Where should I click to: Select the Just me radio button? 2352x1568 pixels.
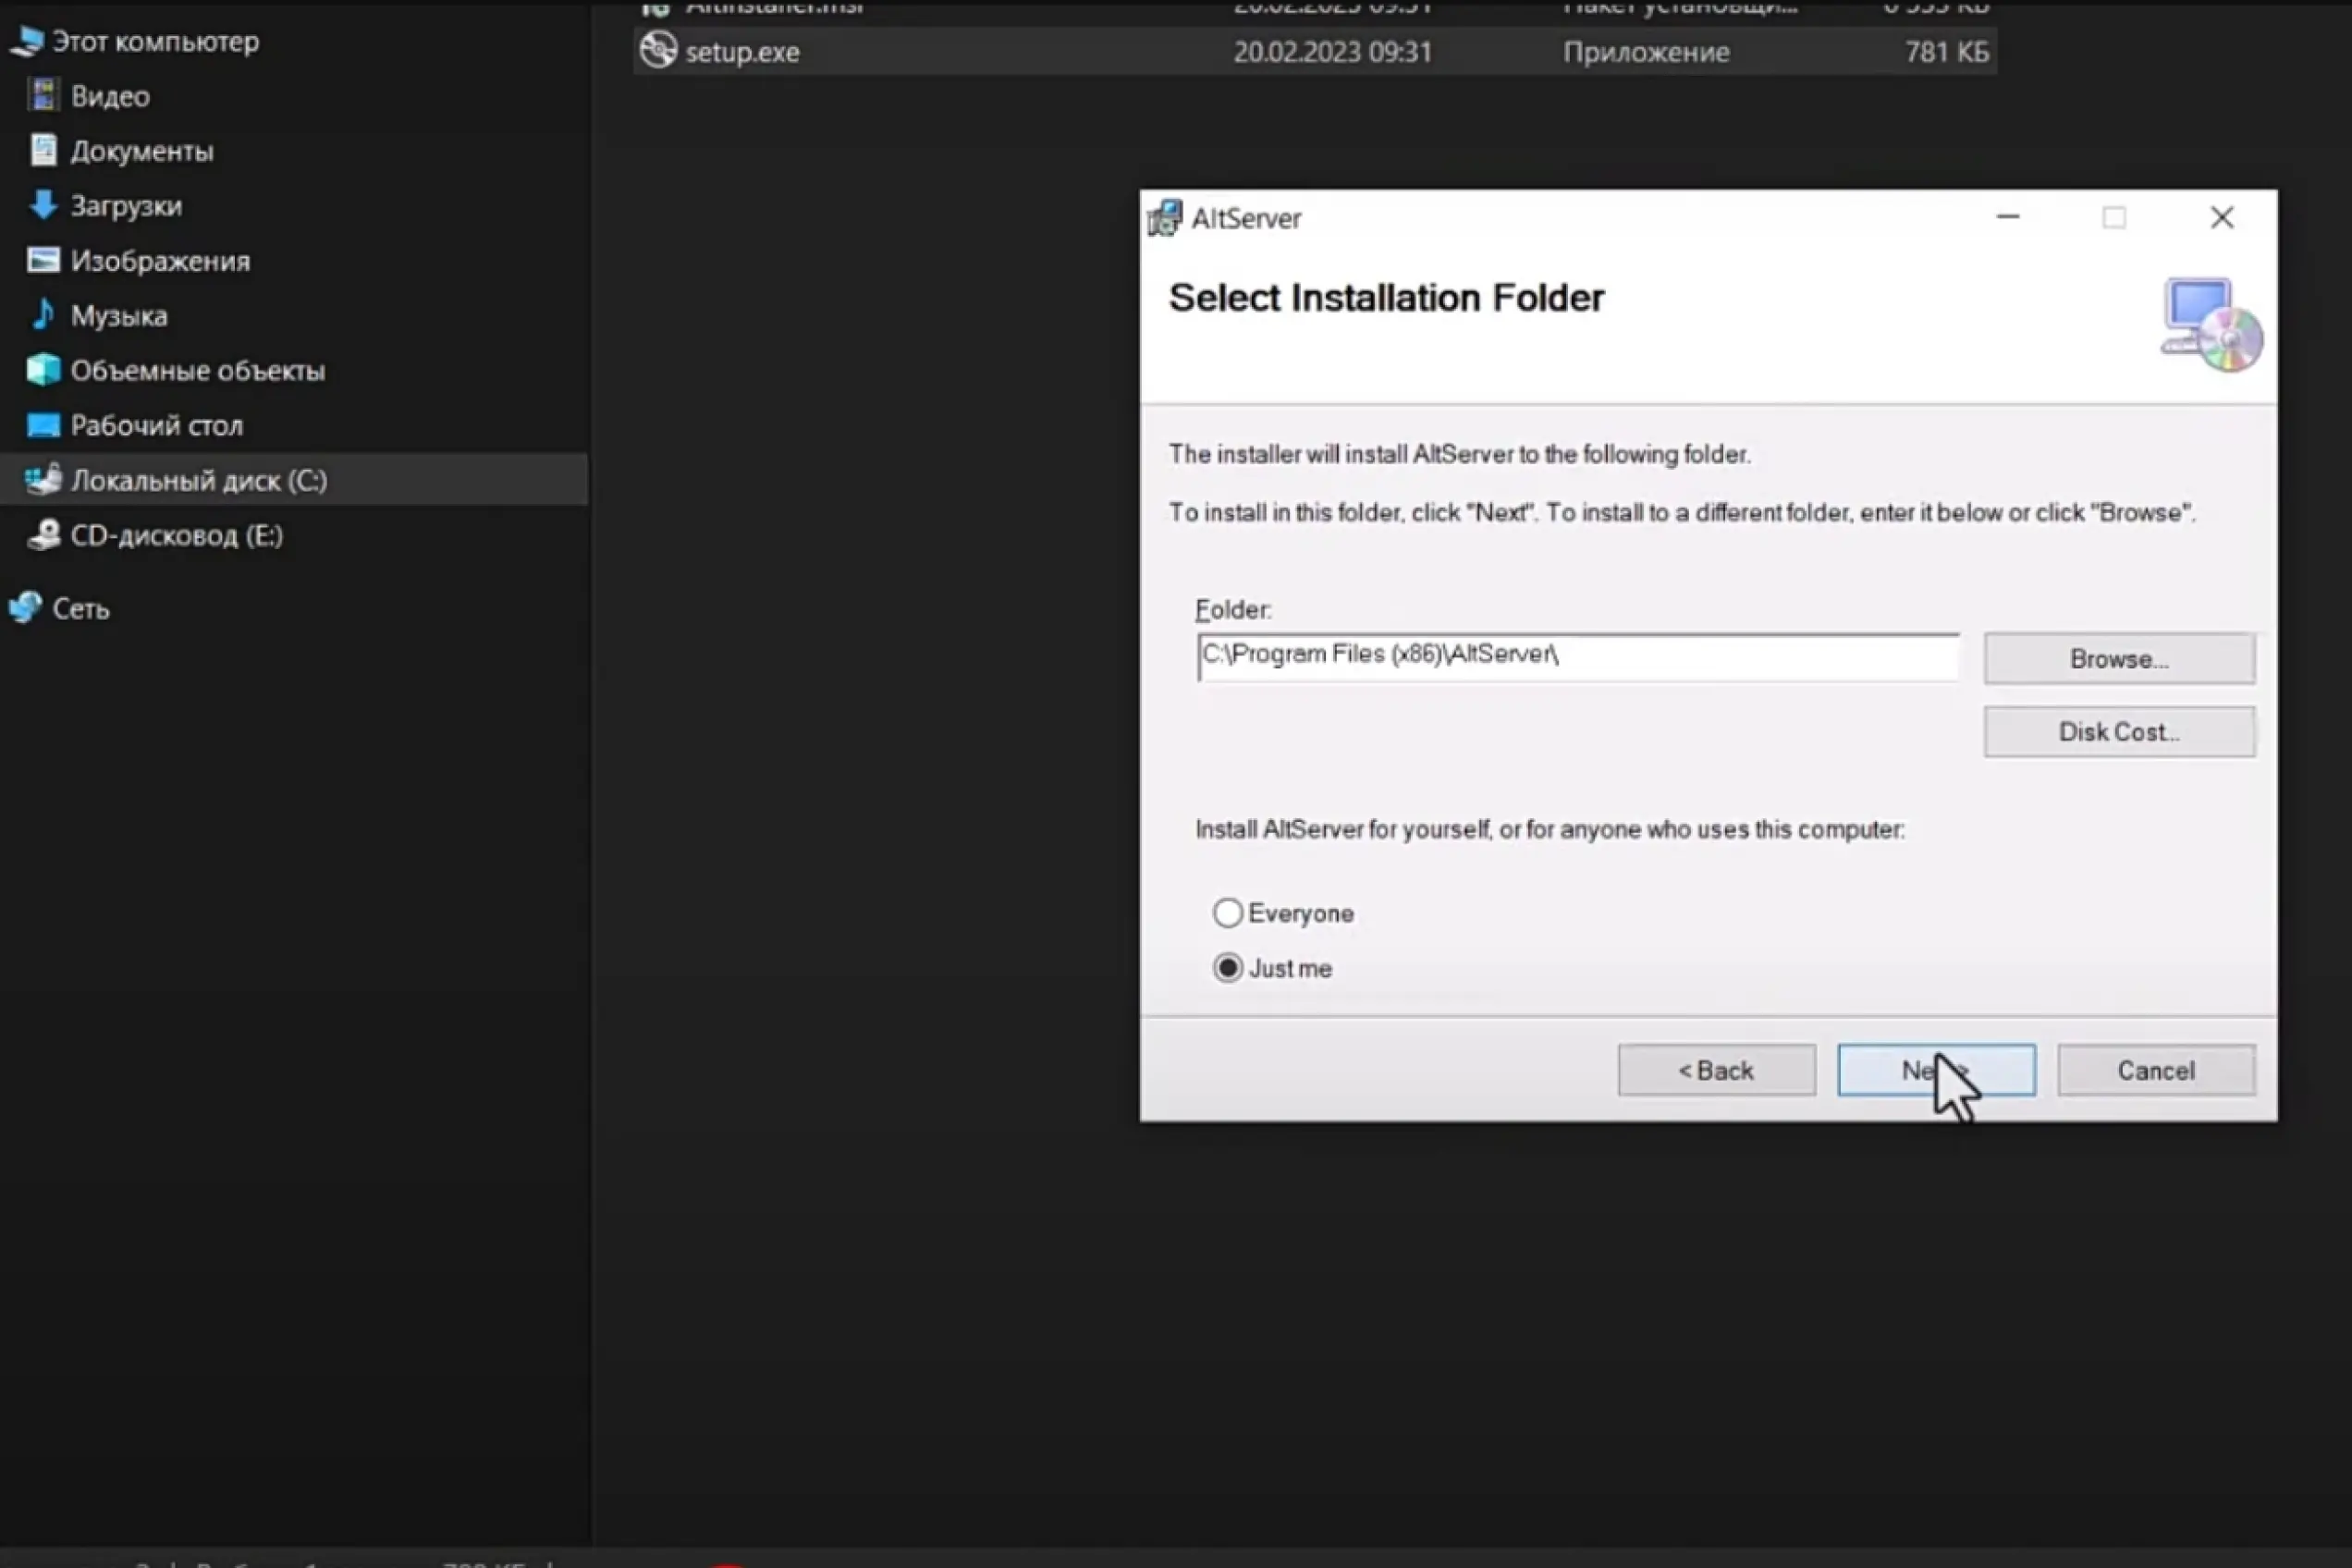click(1227, 968)
